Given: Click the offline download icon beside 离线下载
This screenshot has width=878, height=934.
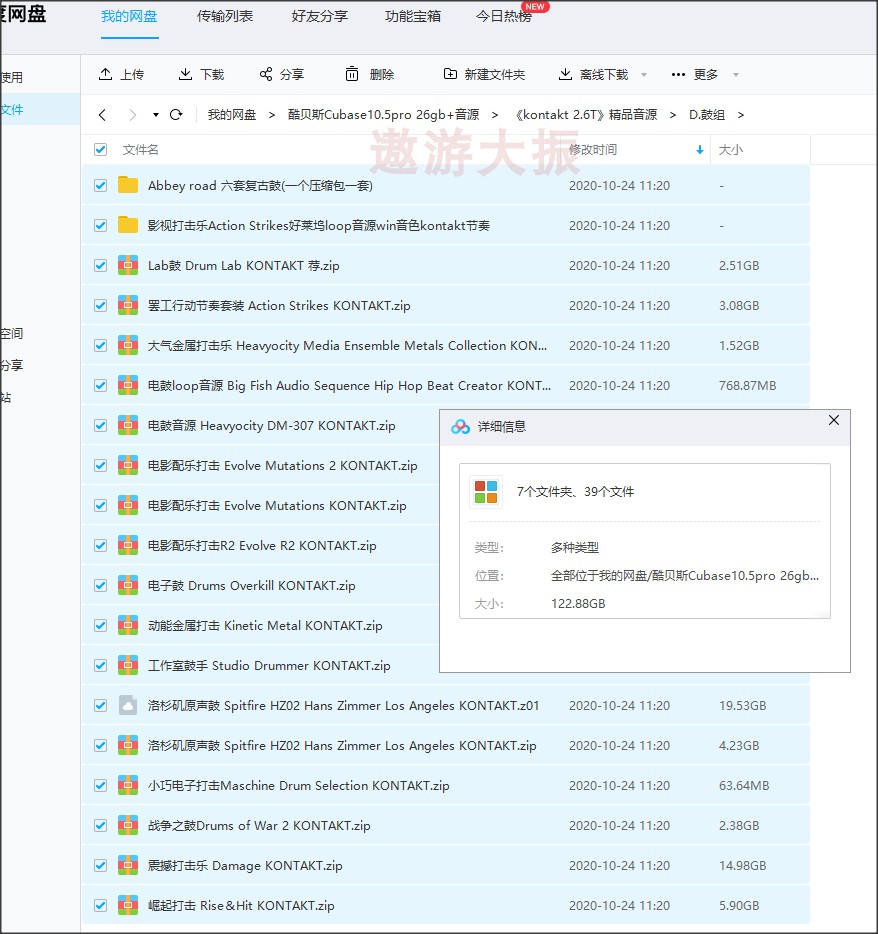Looking at the screenshot, I should coord(565,74).
